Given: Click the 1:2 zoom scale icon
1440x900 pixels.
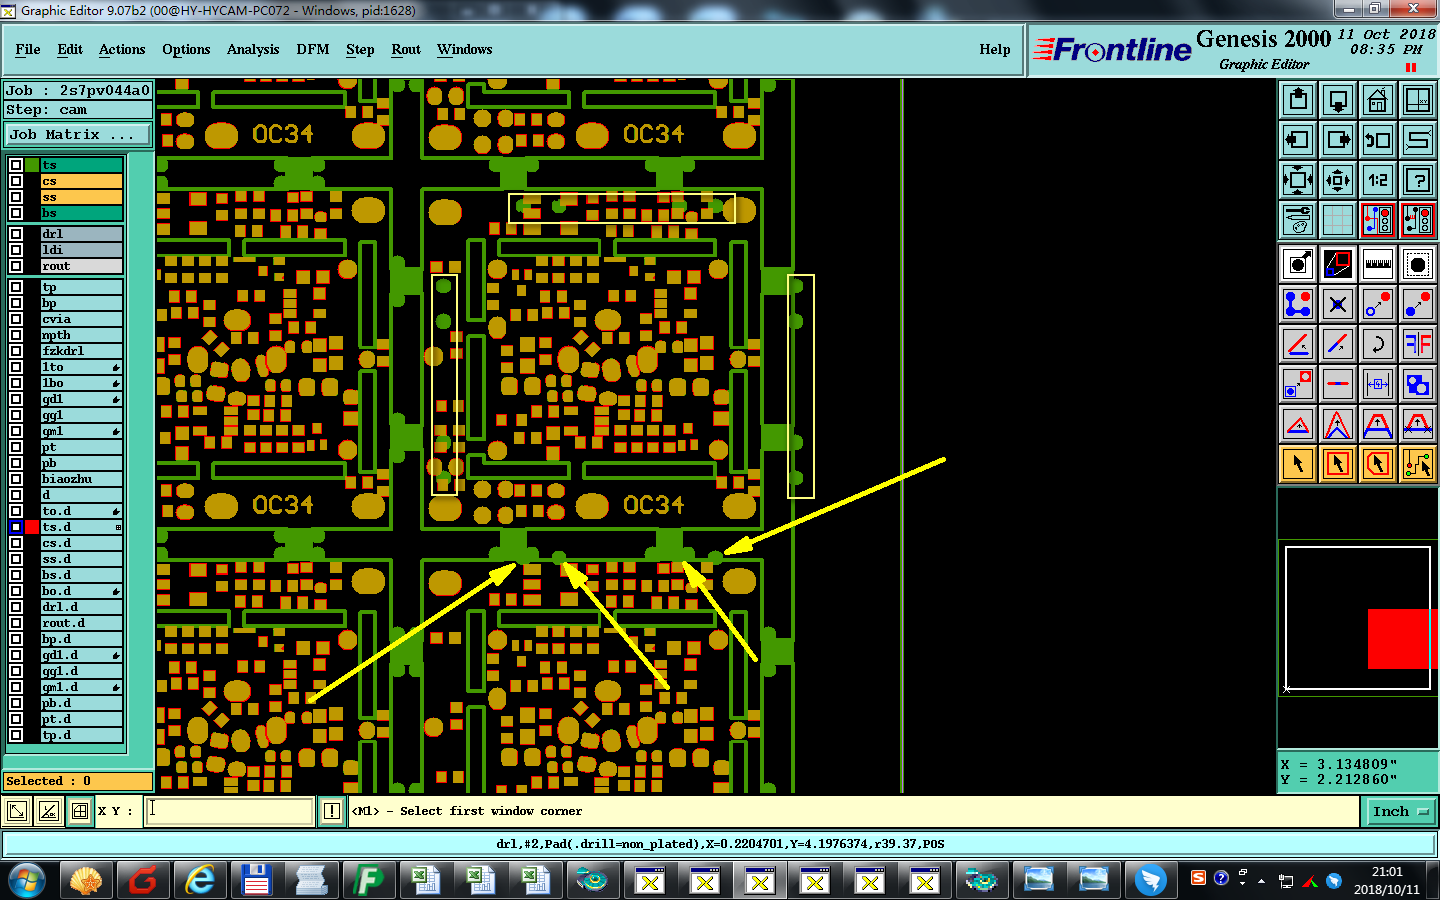Looking at the screenshot, I should 1378,180.
